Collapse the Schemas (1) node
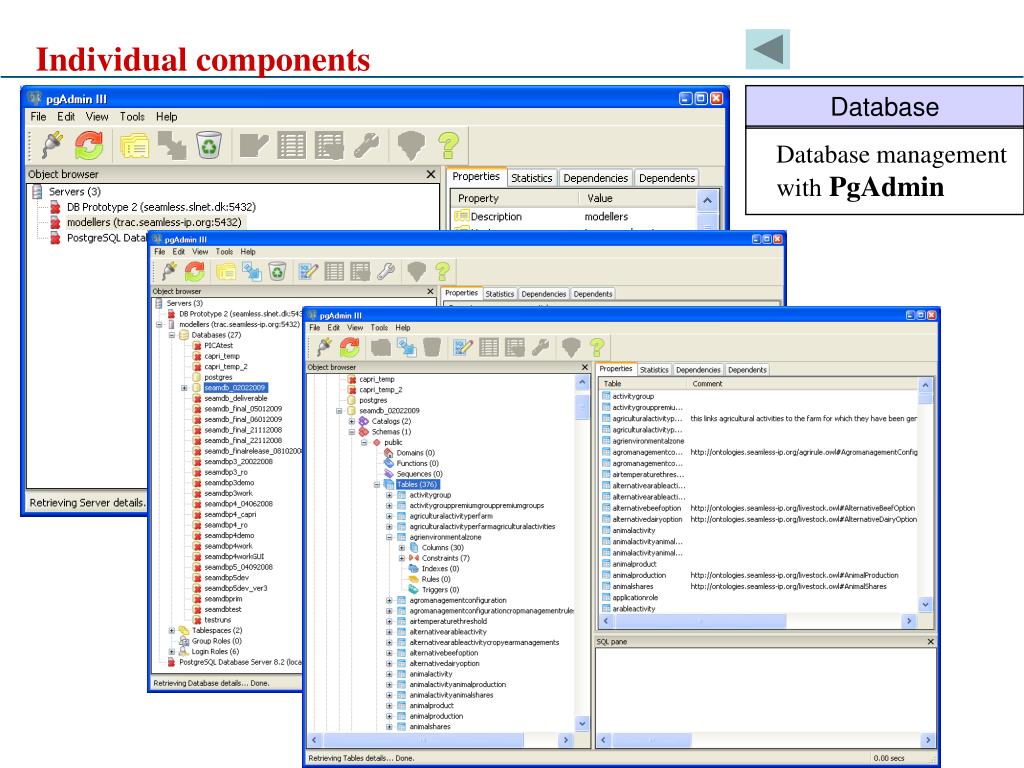The image size is (1024, 768). (351, 432)
